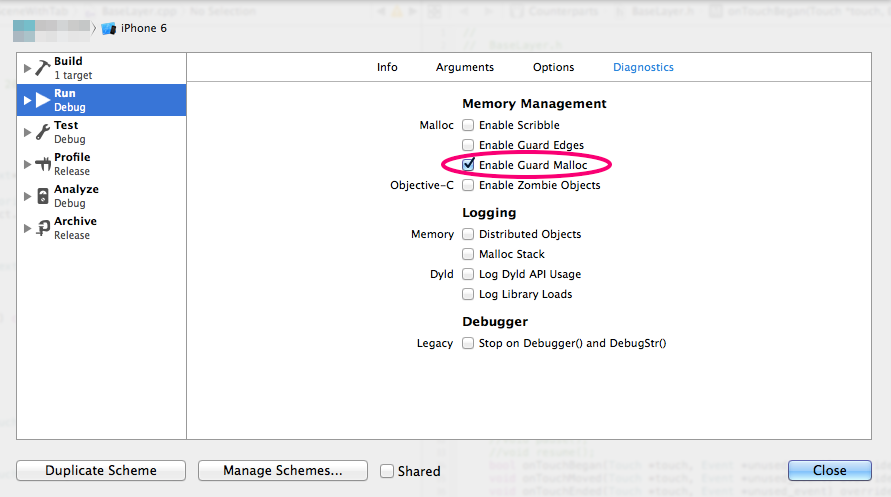Expand the Build disclosure triangle
The height and width of the screenshot is (497, 891).
tap(27, 68)
